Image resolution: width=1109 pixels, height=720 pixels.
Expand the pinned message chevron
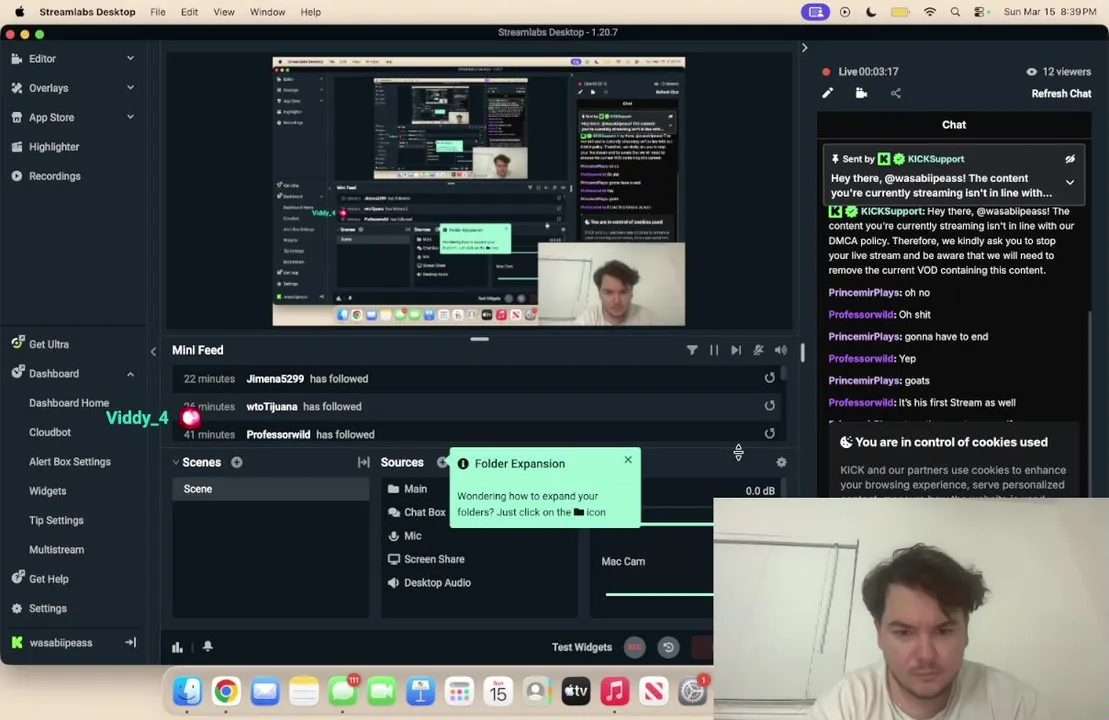[x=1070, y=182]
